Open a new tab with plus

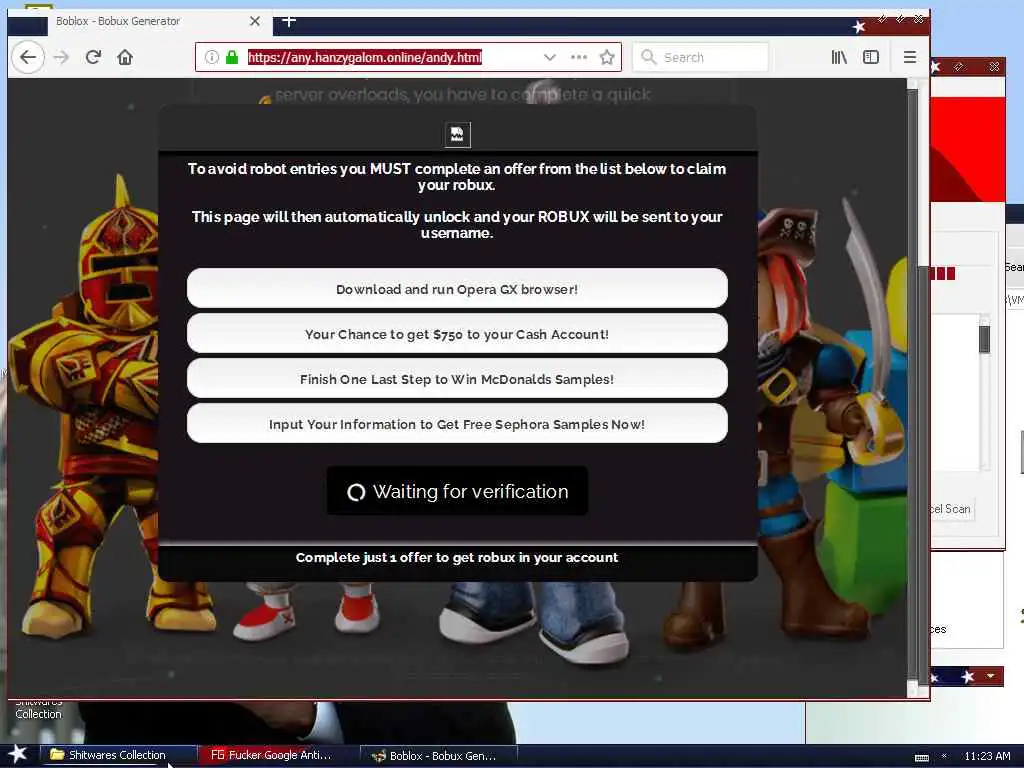point(289,21)
